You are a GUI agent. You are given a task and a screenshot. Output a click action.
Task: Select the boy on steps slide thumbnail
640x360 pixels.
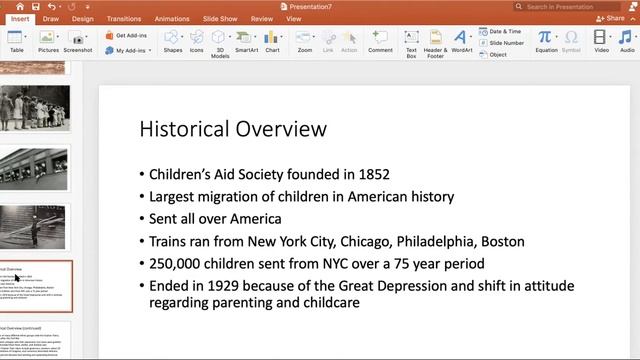pyautogui.click(x=33, y=227)
